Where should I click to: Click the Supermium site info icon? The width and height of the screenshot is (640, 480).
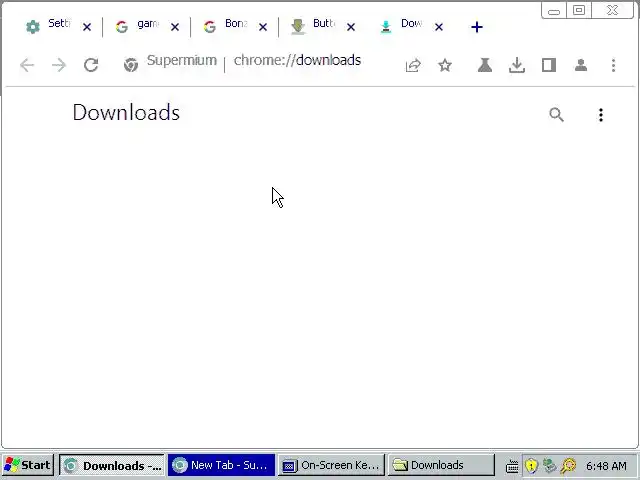point(131,65)
